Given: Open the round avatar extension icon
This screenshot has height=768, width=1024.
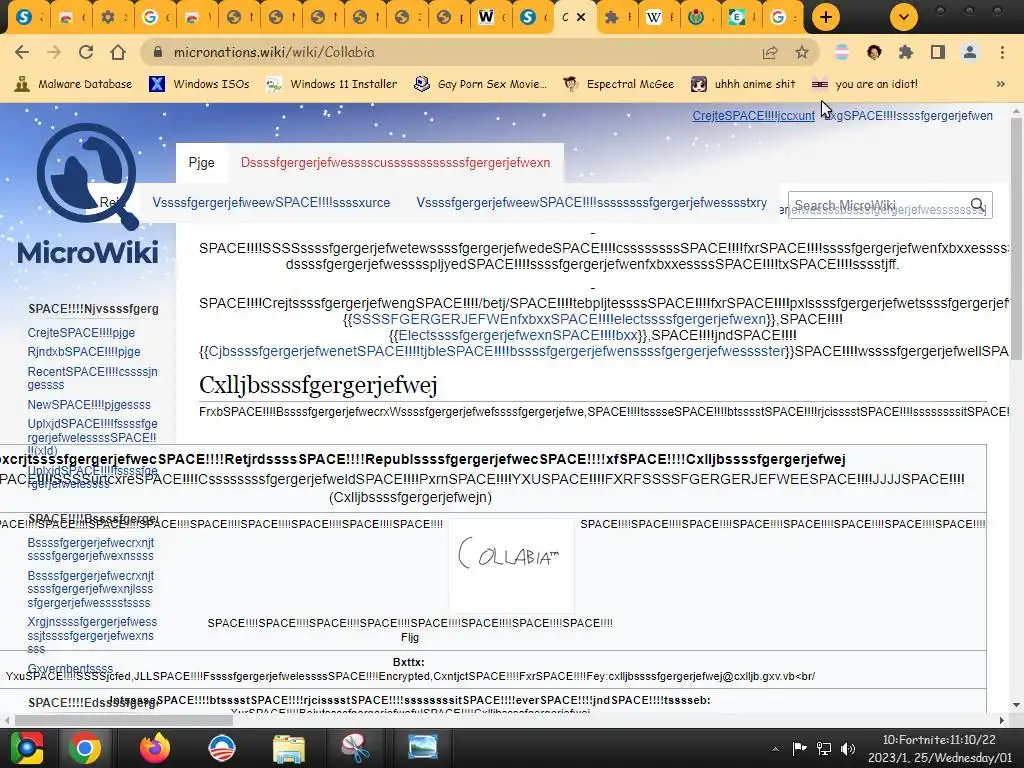Looking at the screenshot, I should coord(874,52).
